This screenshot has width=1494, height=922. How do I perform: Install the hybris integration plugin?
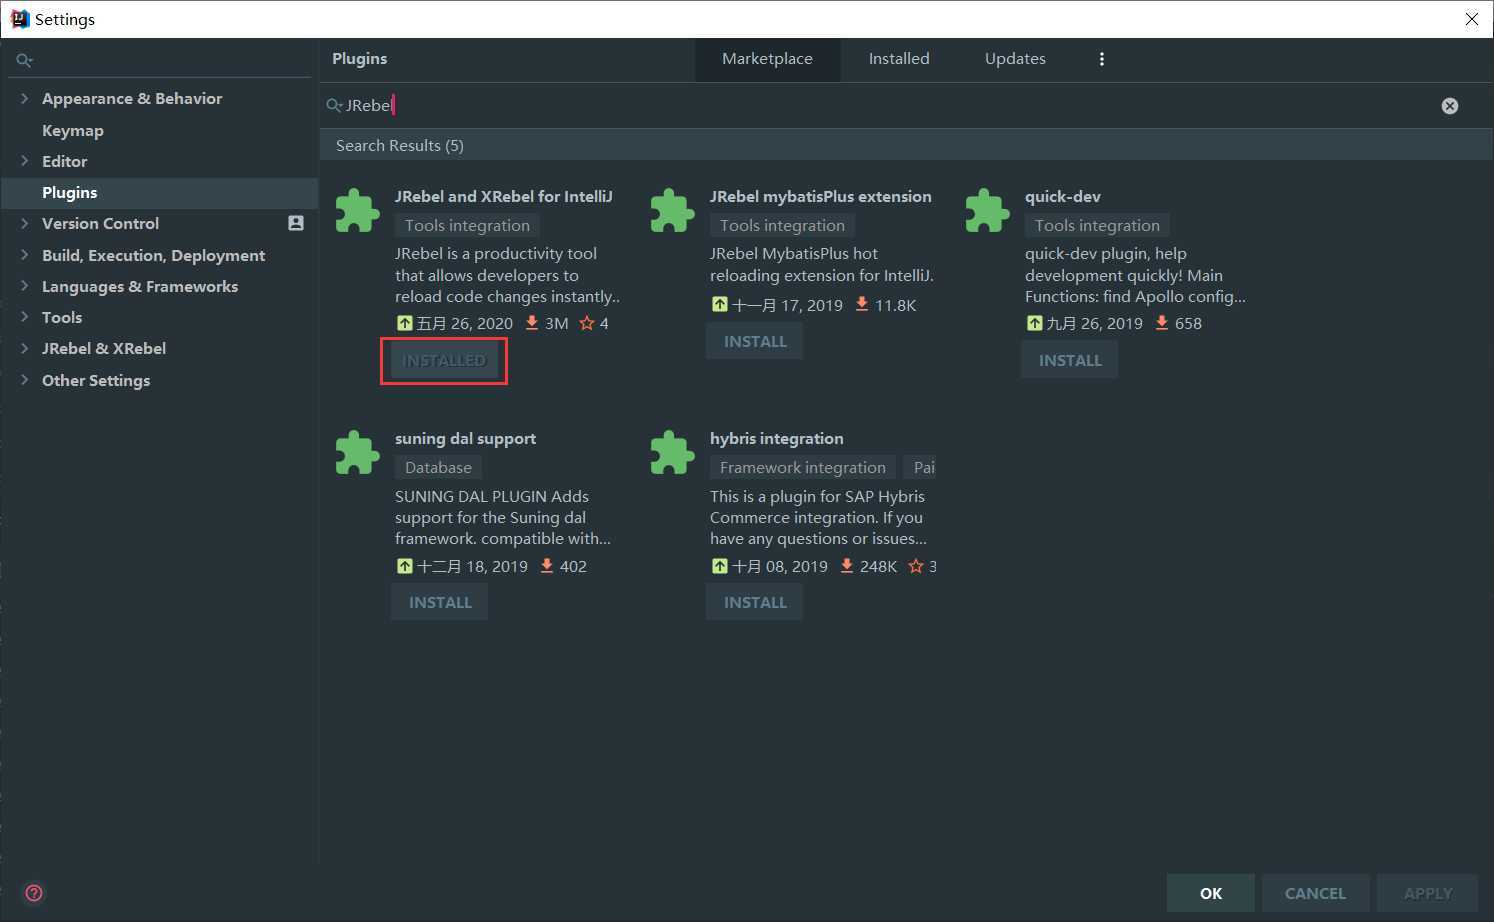755,602
